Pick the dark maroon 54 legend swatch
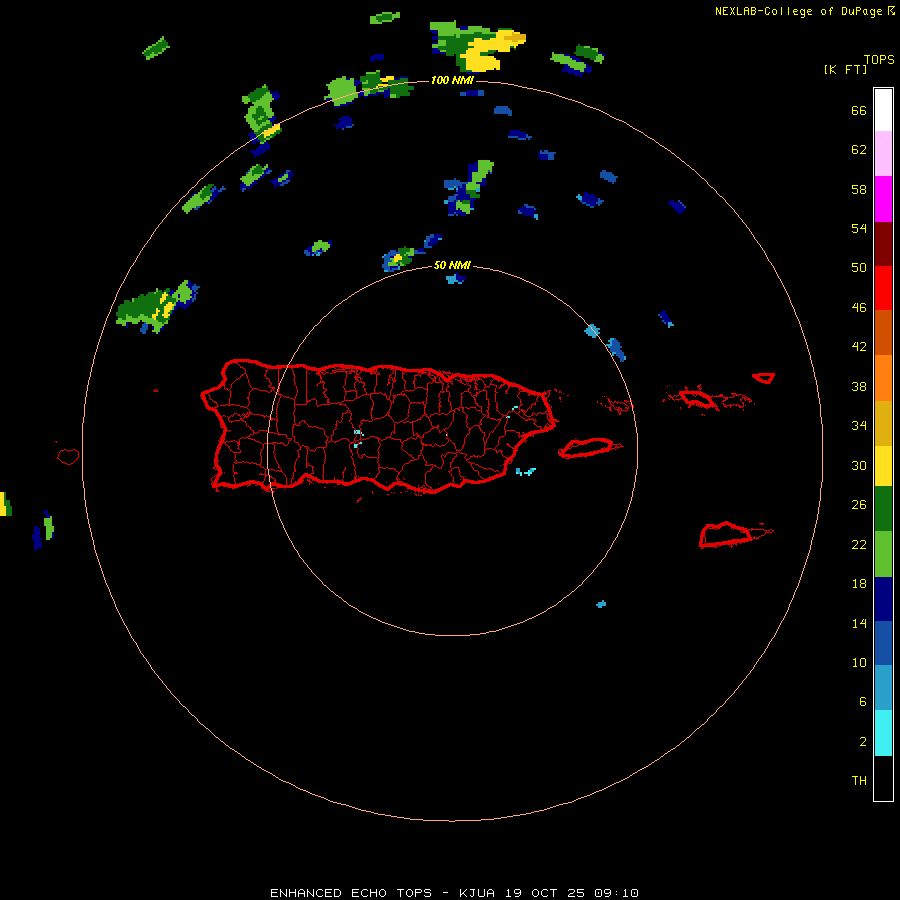Image resolution: width=900 pixels, height=900 pixels. tap(883, 244)
